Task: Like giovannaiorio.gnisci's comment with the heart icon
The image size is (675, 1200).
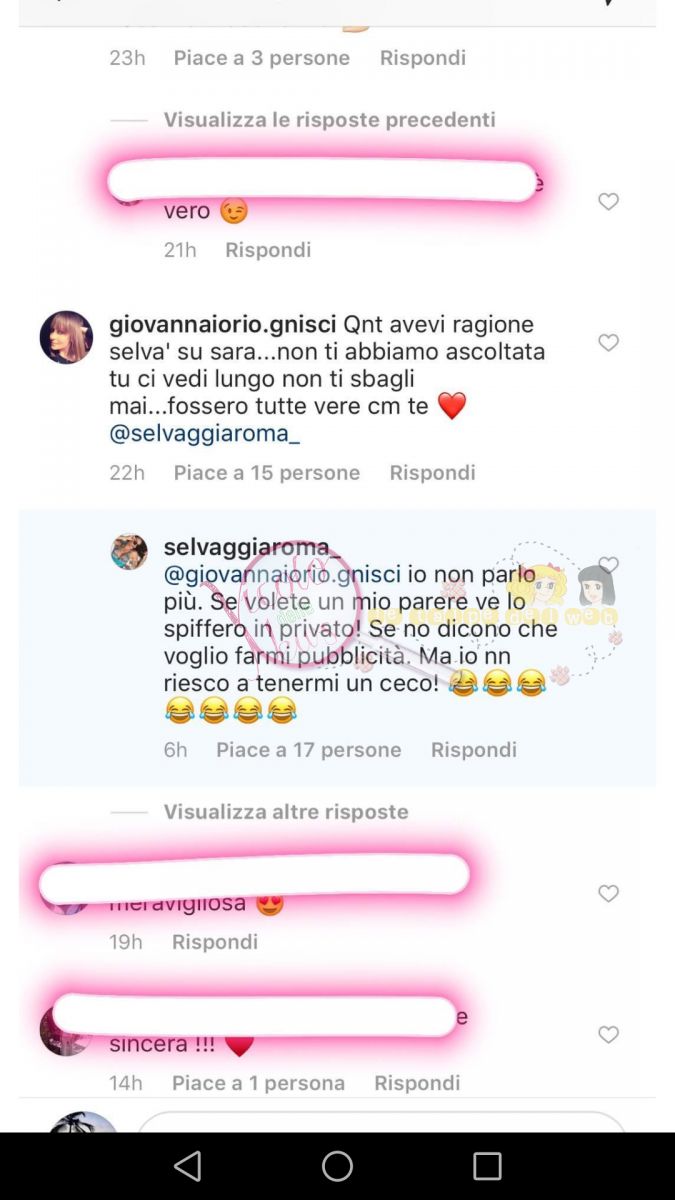Action: coord(608,343)
